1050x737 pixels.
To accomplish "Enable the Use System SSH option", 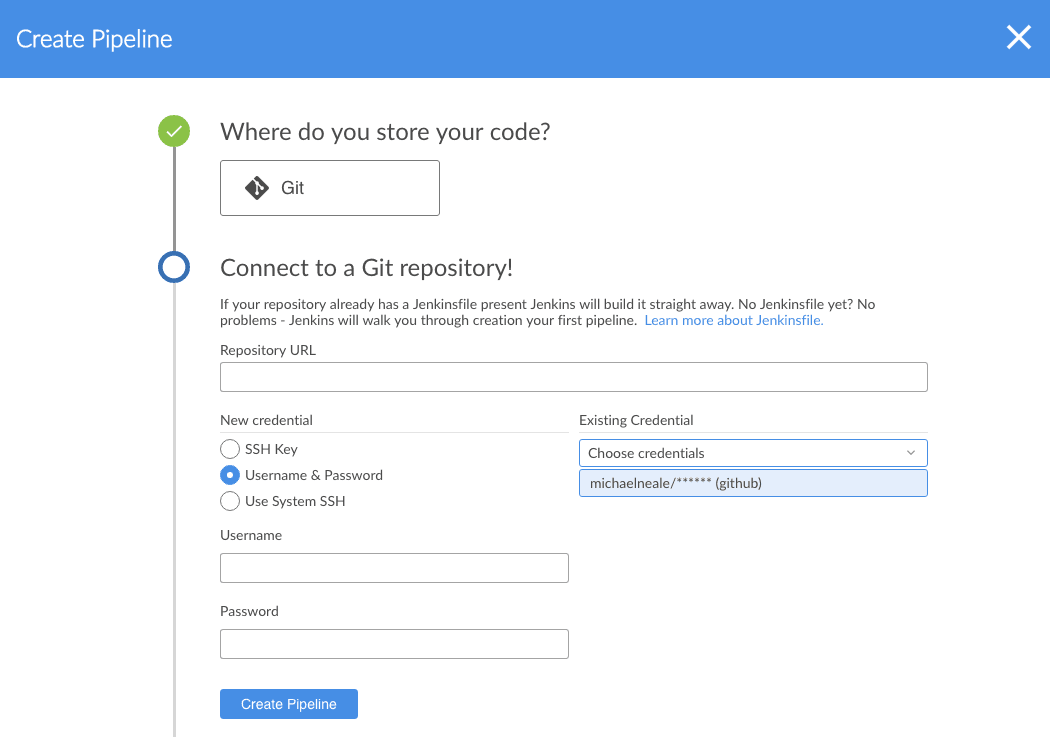I will (229, 501).
